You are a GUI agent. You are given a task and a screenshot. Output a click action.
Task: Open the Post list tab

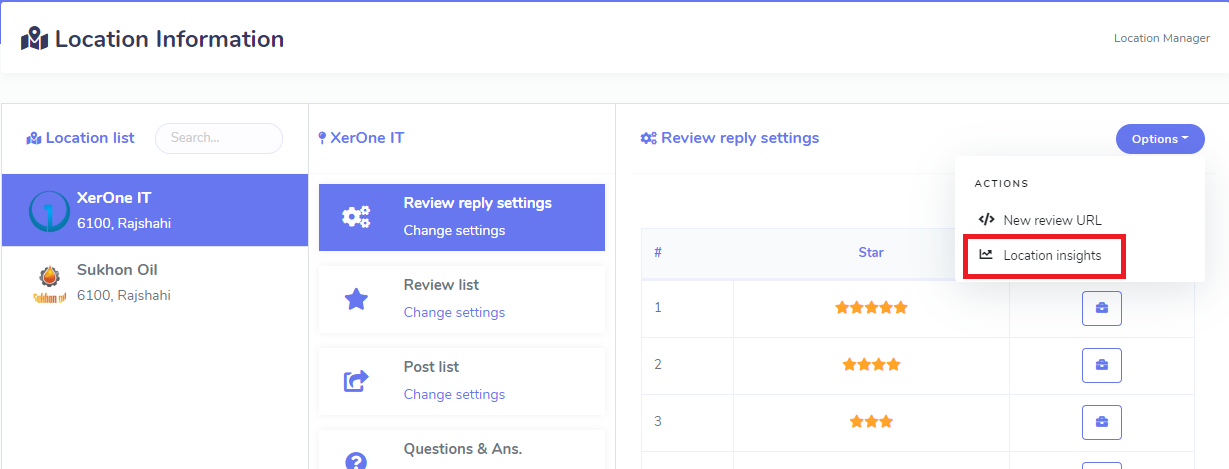click(x=462, y=381)
